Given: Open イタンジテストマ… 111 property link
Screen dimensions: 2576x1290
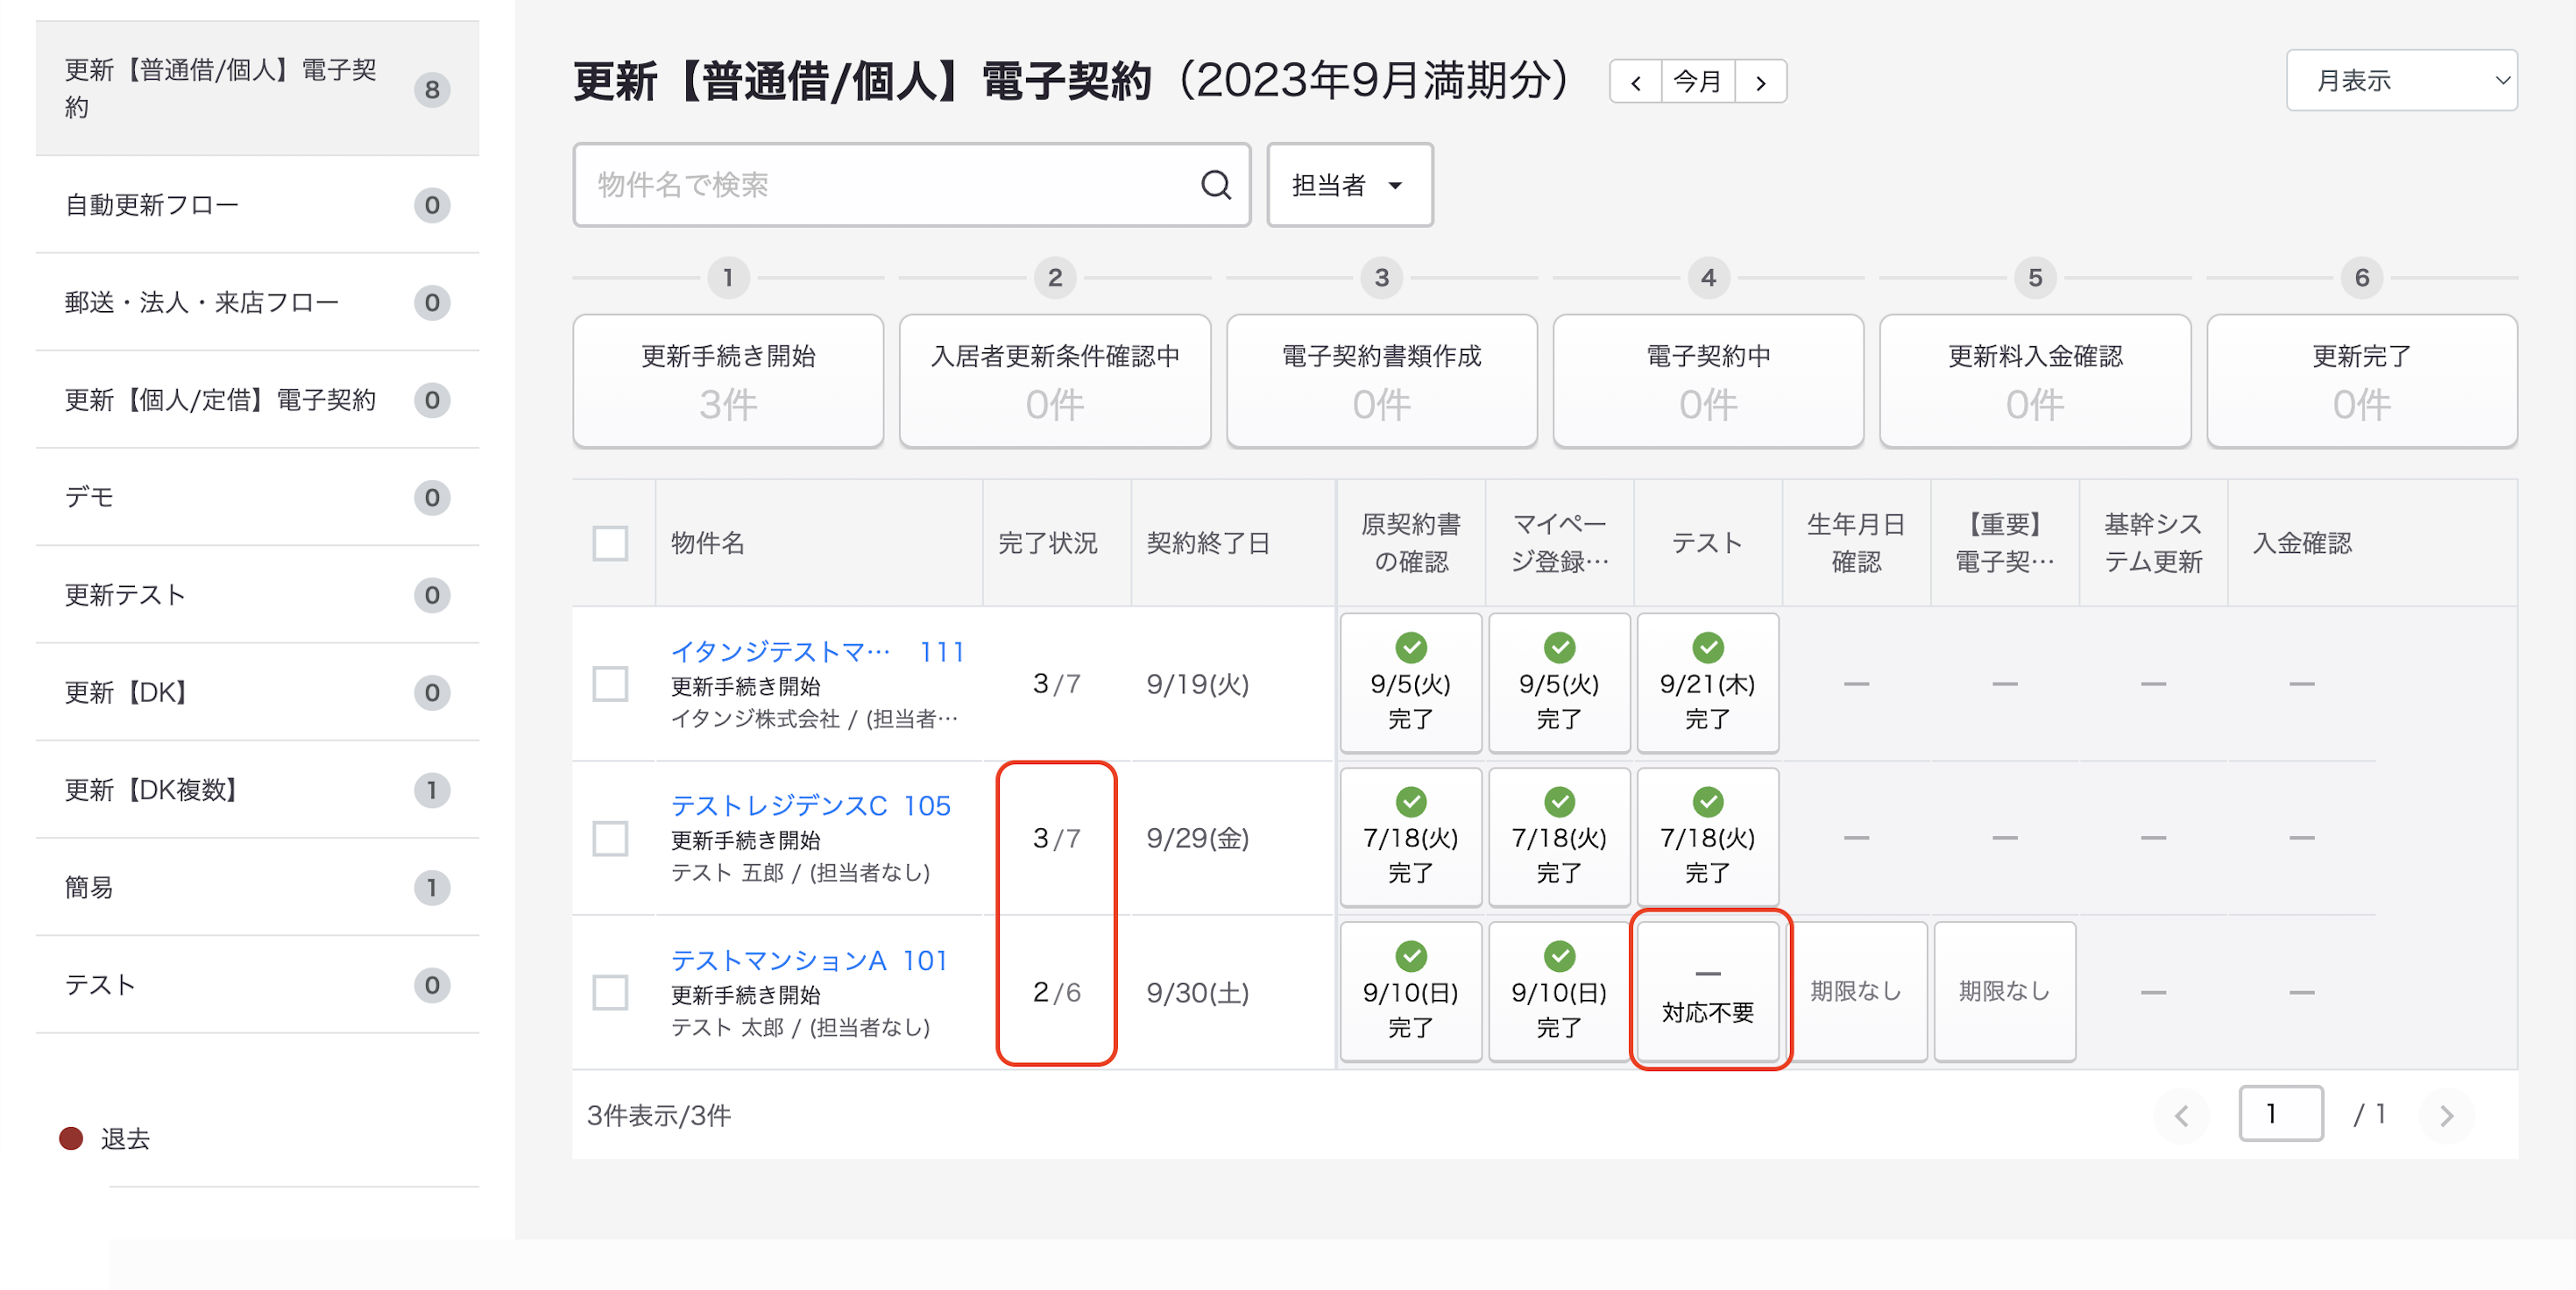Looking at the screenshot, I should tap(817, 652).
